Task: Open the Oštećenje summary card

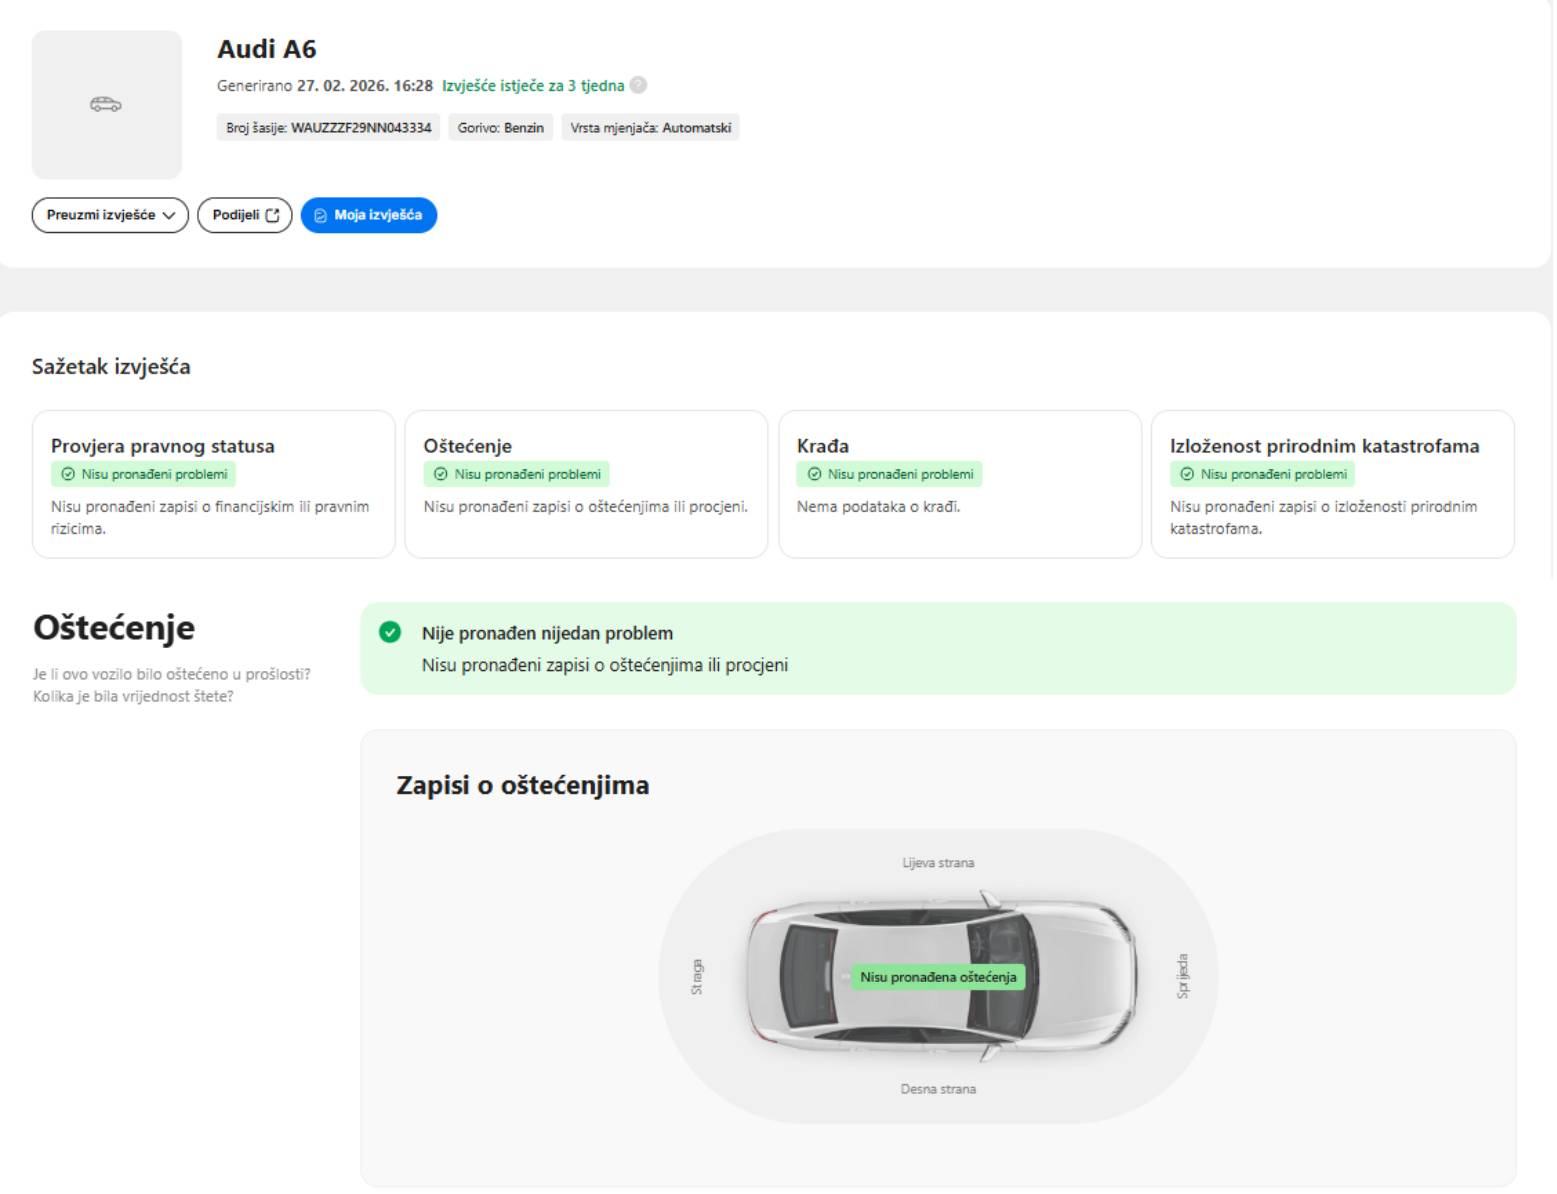Action: coord(586,484)
